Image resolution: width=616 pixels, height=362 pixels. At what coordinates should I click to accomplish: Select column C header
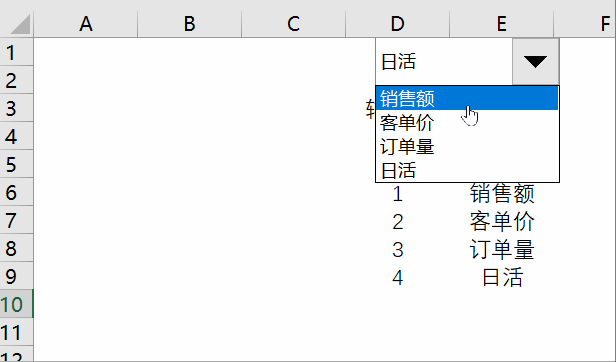coord(293,24)
